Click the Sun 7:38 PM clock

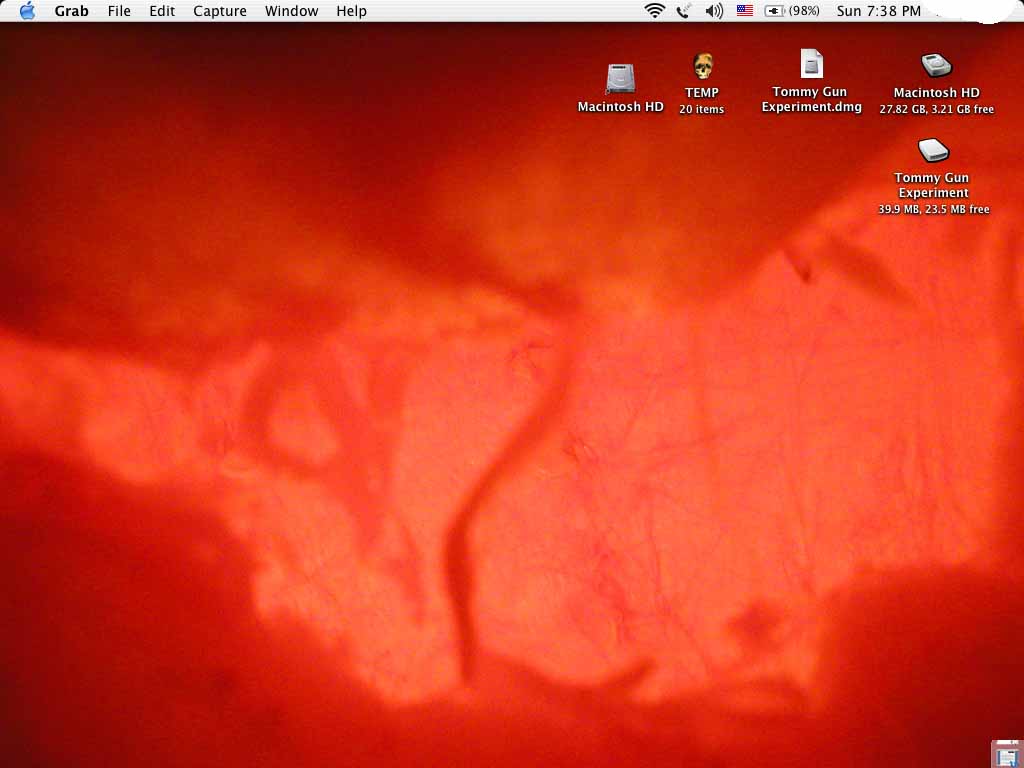pyautogui.click(x=879, y=11)
